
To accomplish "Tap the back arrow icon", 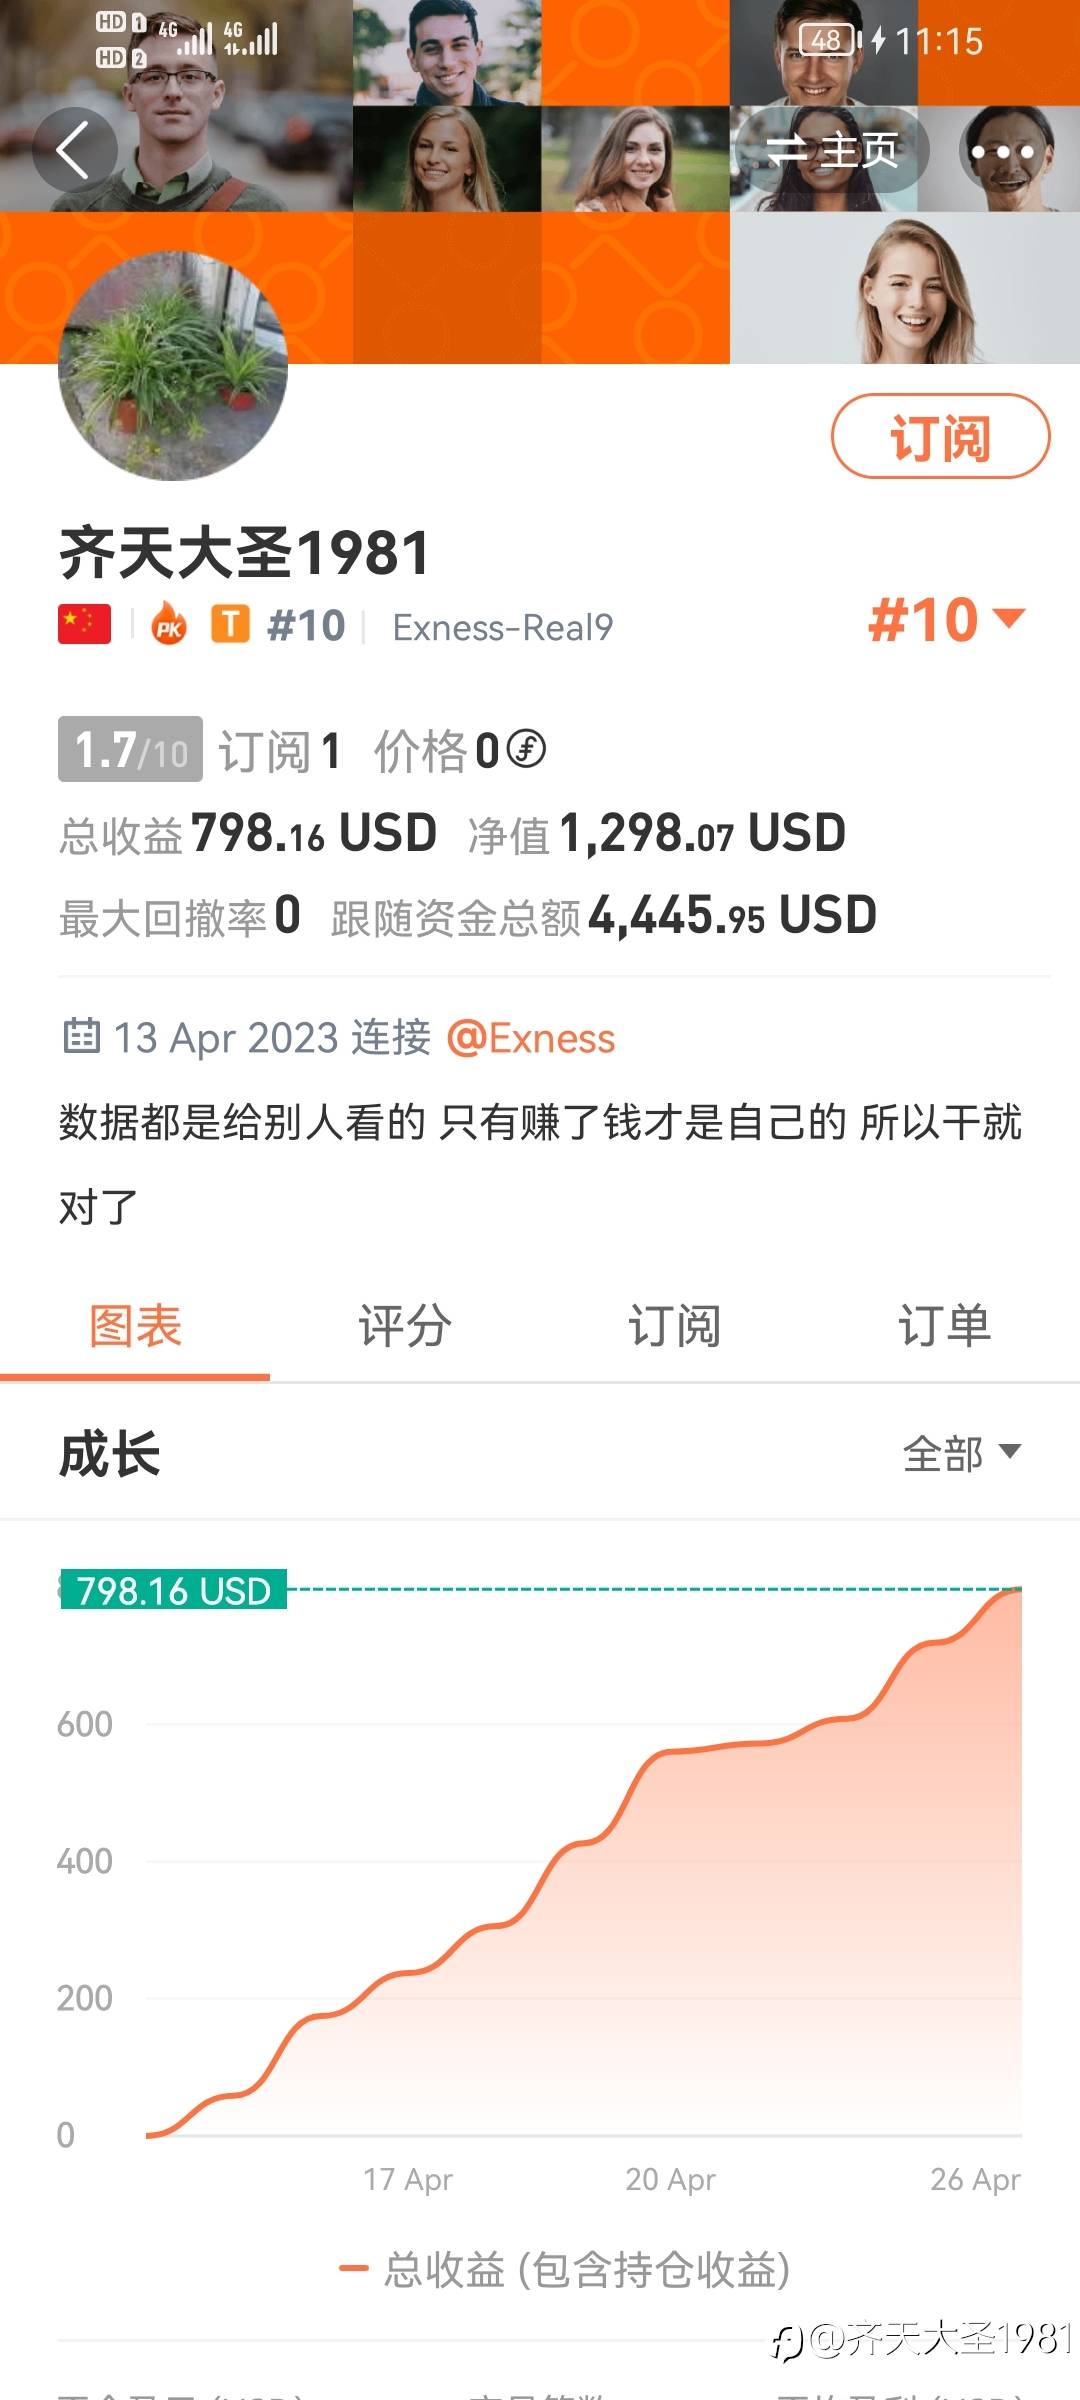I will (x=74, y=151).
